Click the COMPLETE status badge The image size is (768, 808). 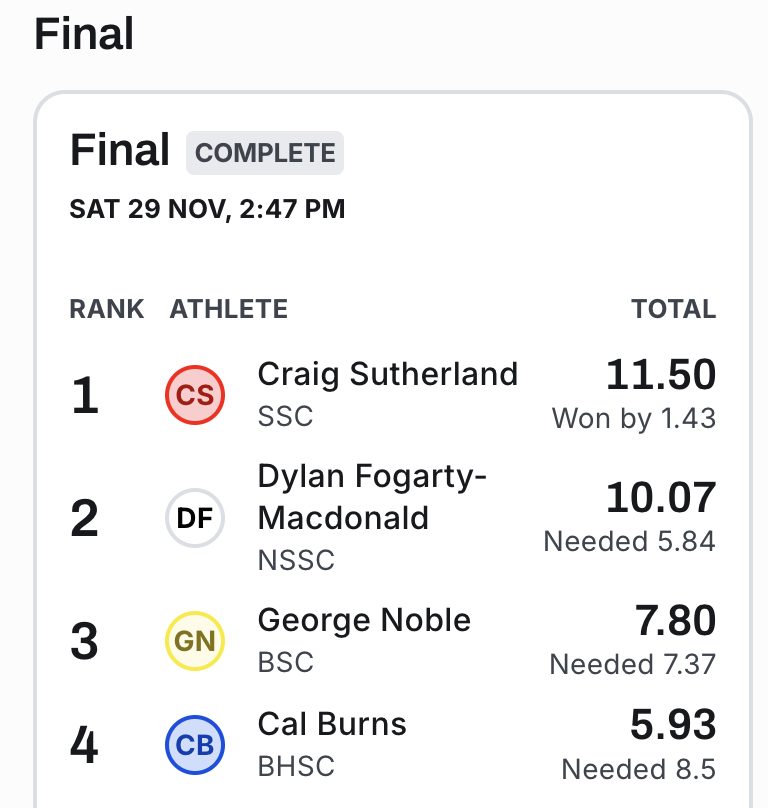click(265, 153)
